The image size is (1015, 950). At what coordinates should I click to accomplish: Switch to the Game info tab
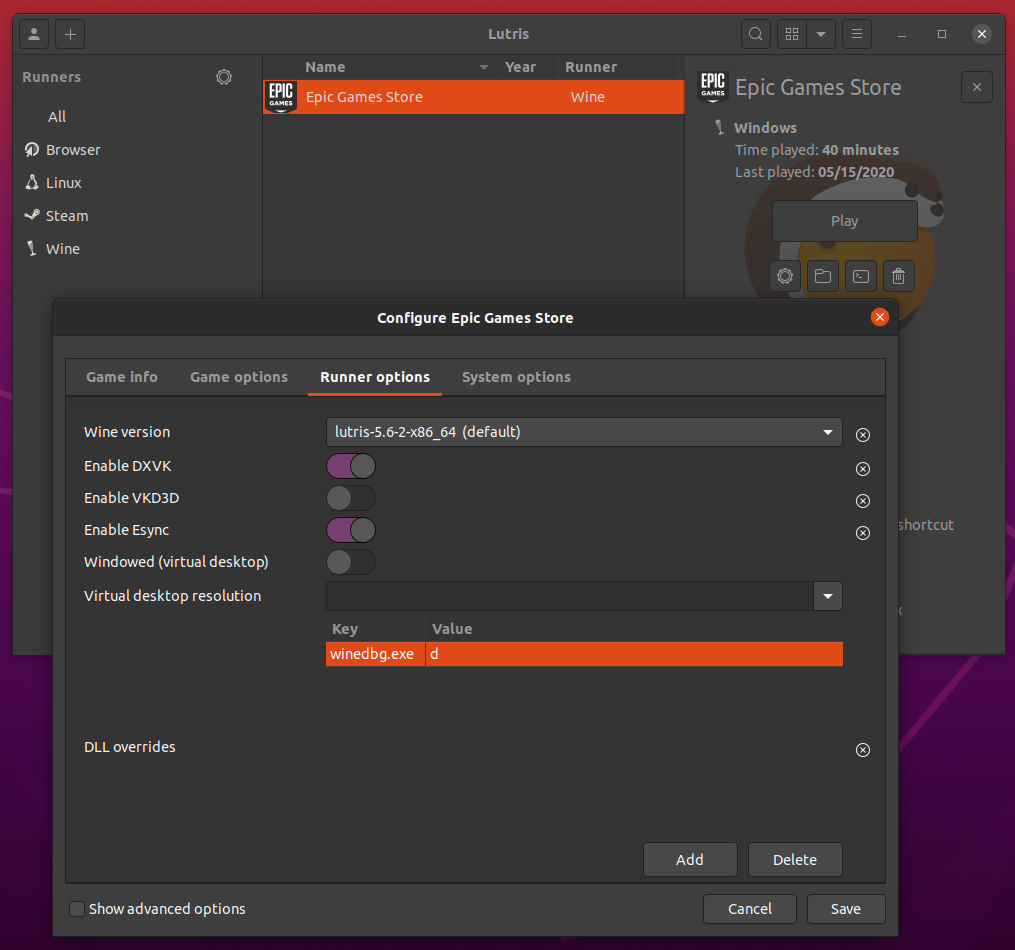pos(122,377)
